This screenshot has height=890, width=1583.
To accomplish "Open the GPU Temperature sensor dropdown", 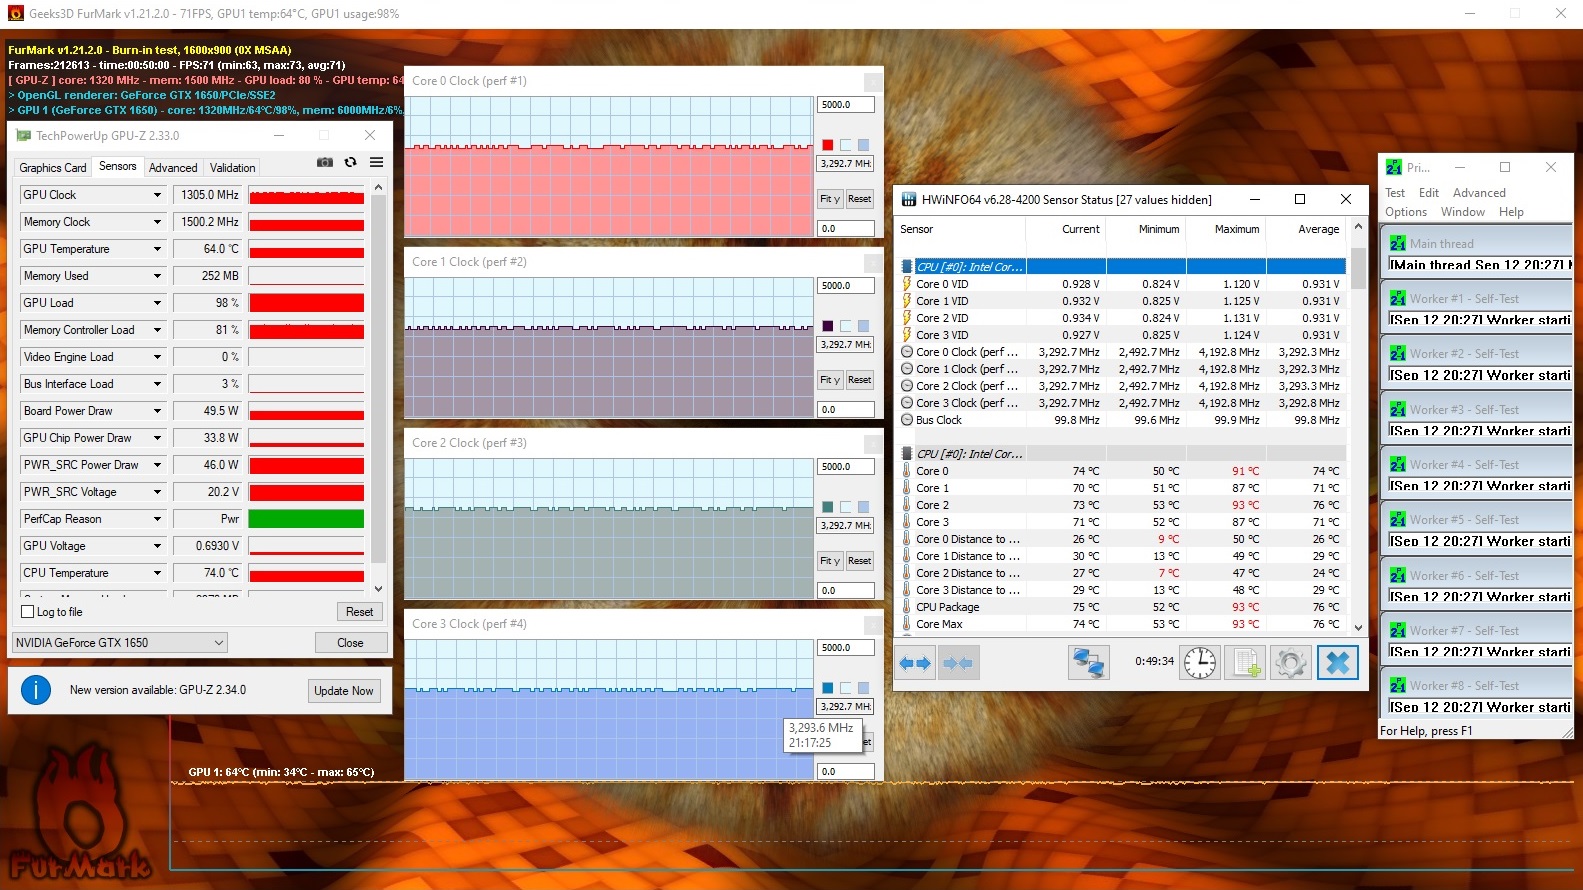I will 157,249.
